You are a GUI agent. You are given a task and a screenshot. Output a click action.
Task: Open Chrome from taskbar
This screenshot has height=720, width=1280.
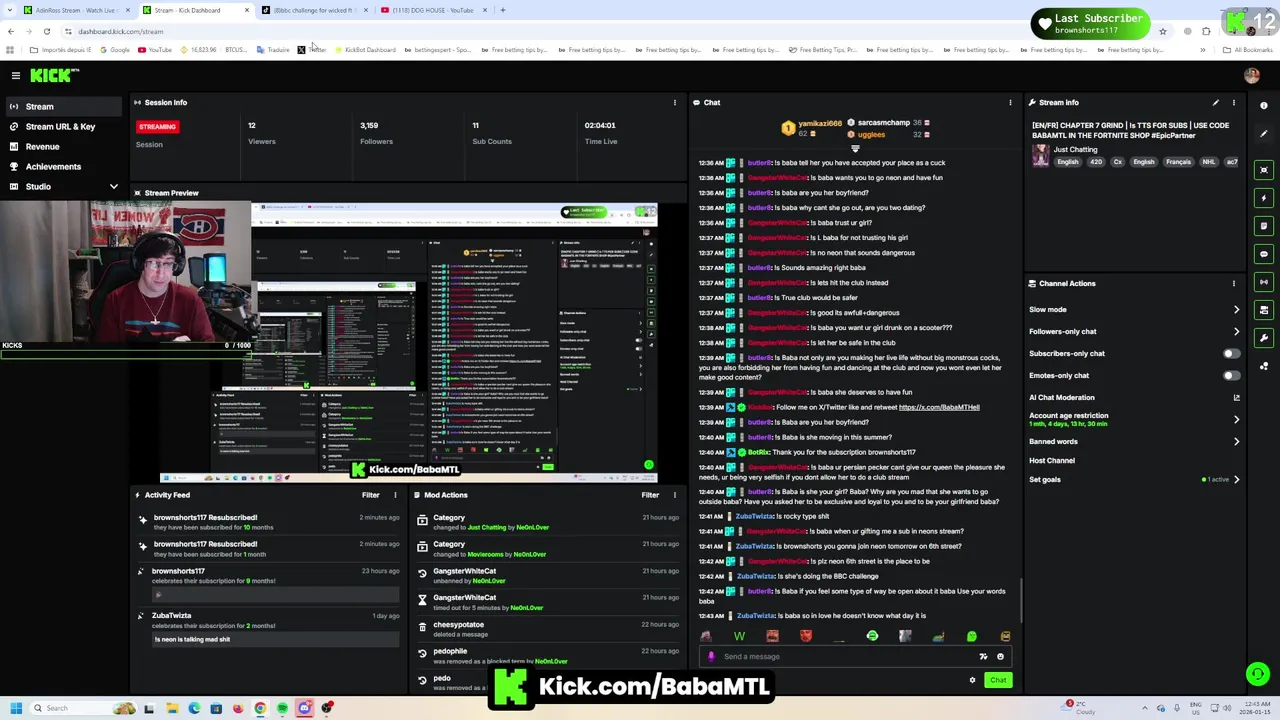[260, 708]
